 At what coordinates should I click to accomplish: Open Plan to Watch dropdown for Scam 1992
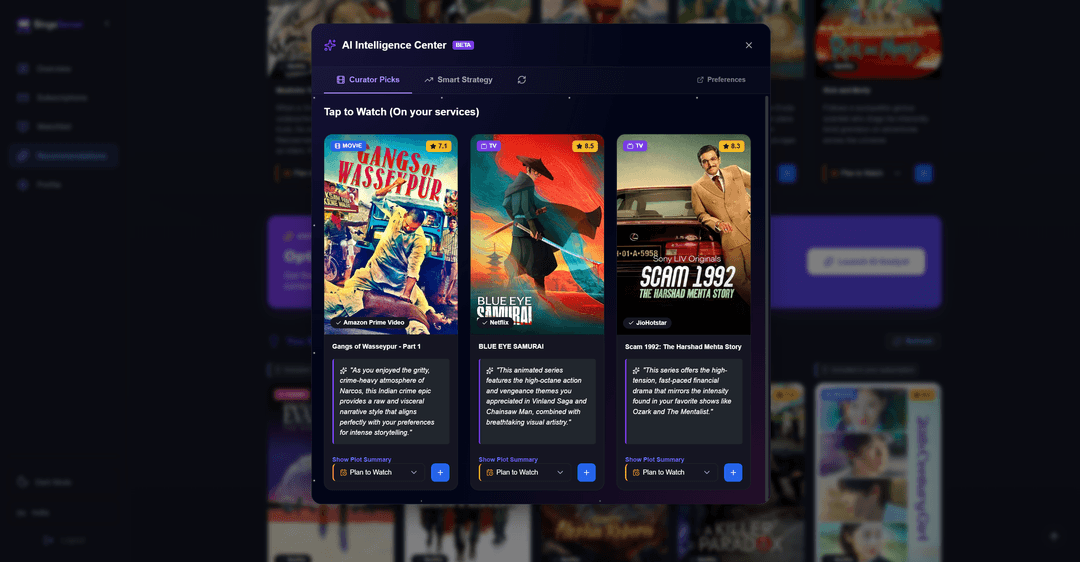(x=671, y=472)
